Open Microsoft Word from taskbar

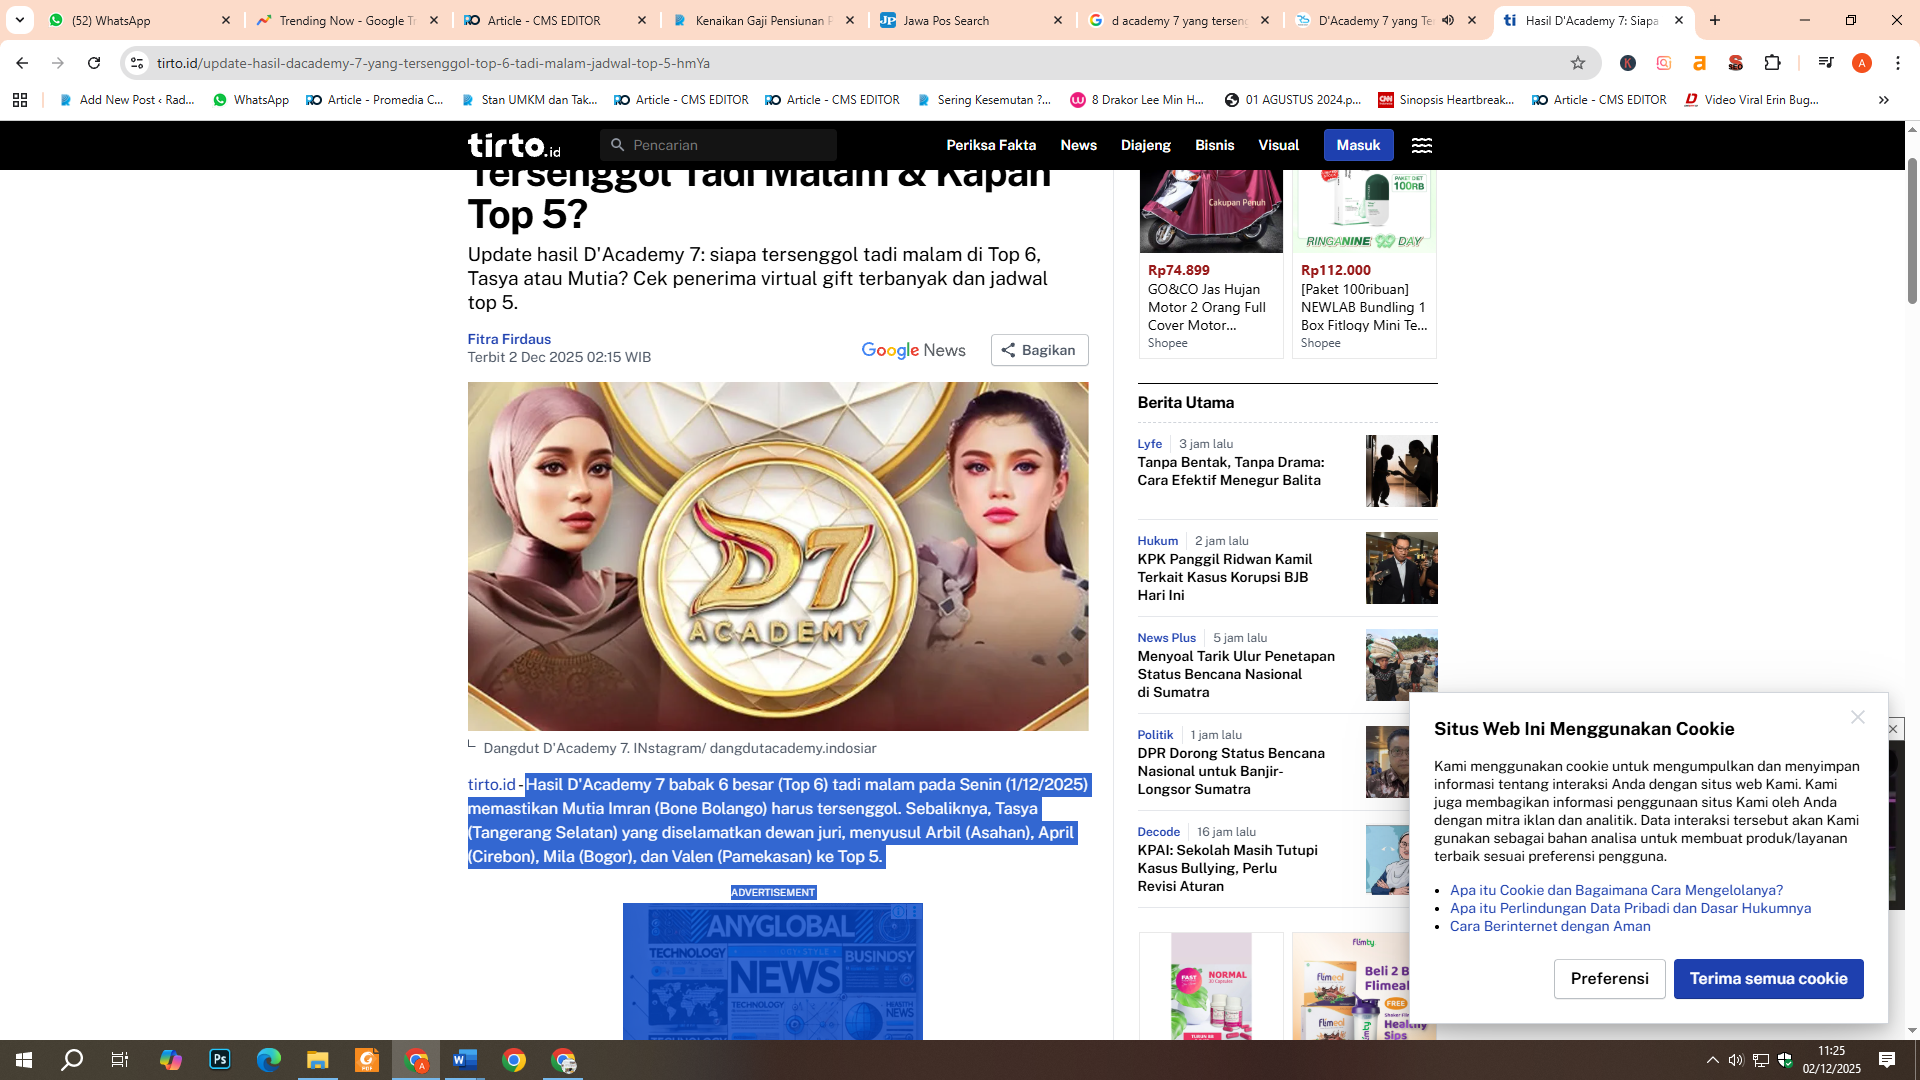pyautogui.click(x=465, y=1060)
